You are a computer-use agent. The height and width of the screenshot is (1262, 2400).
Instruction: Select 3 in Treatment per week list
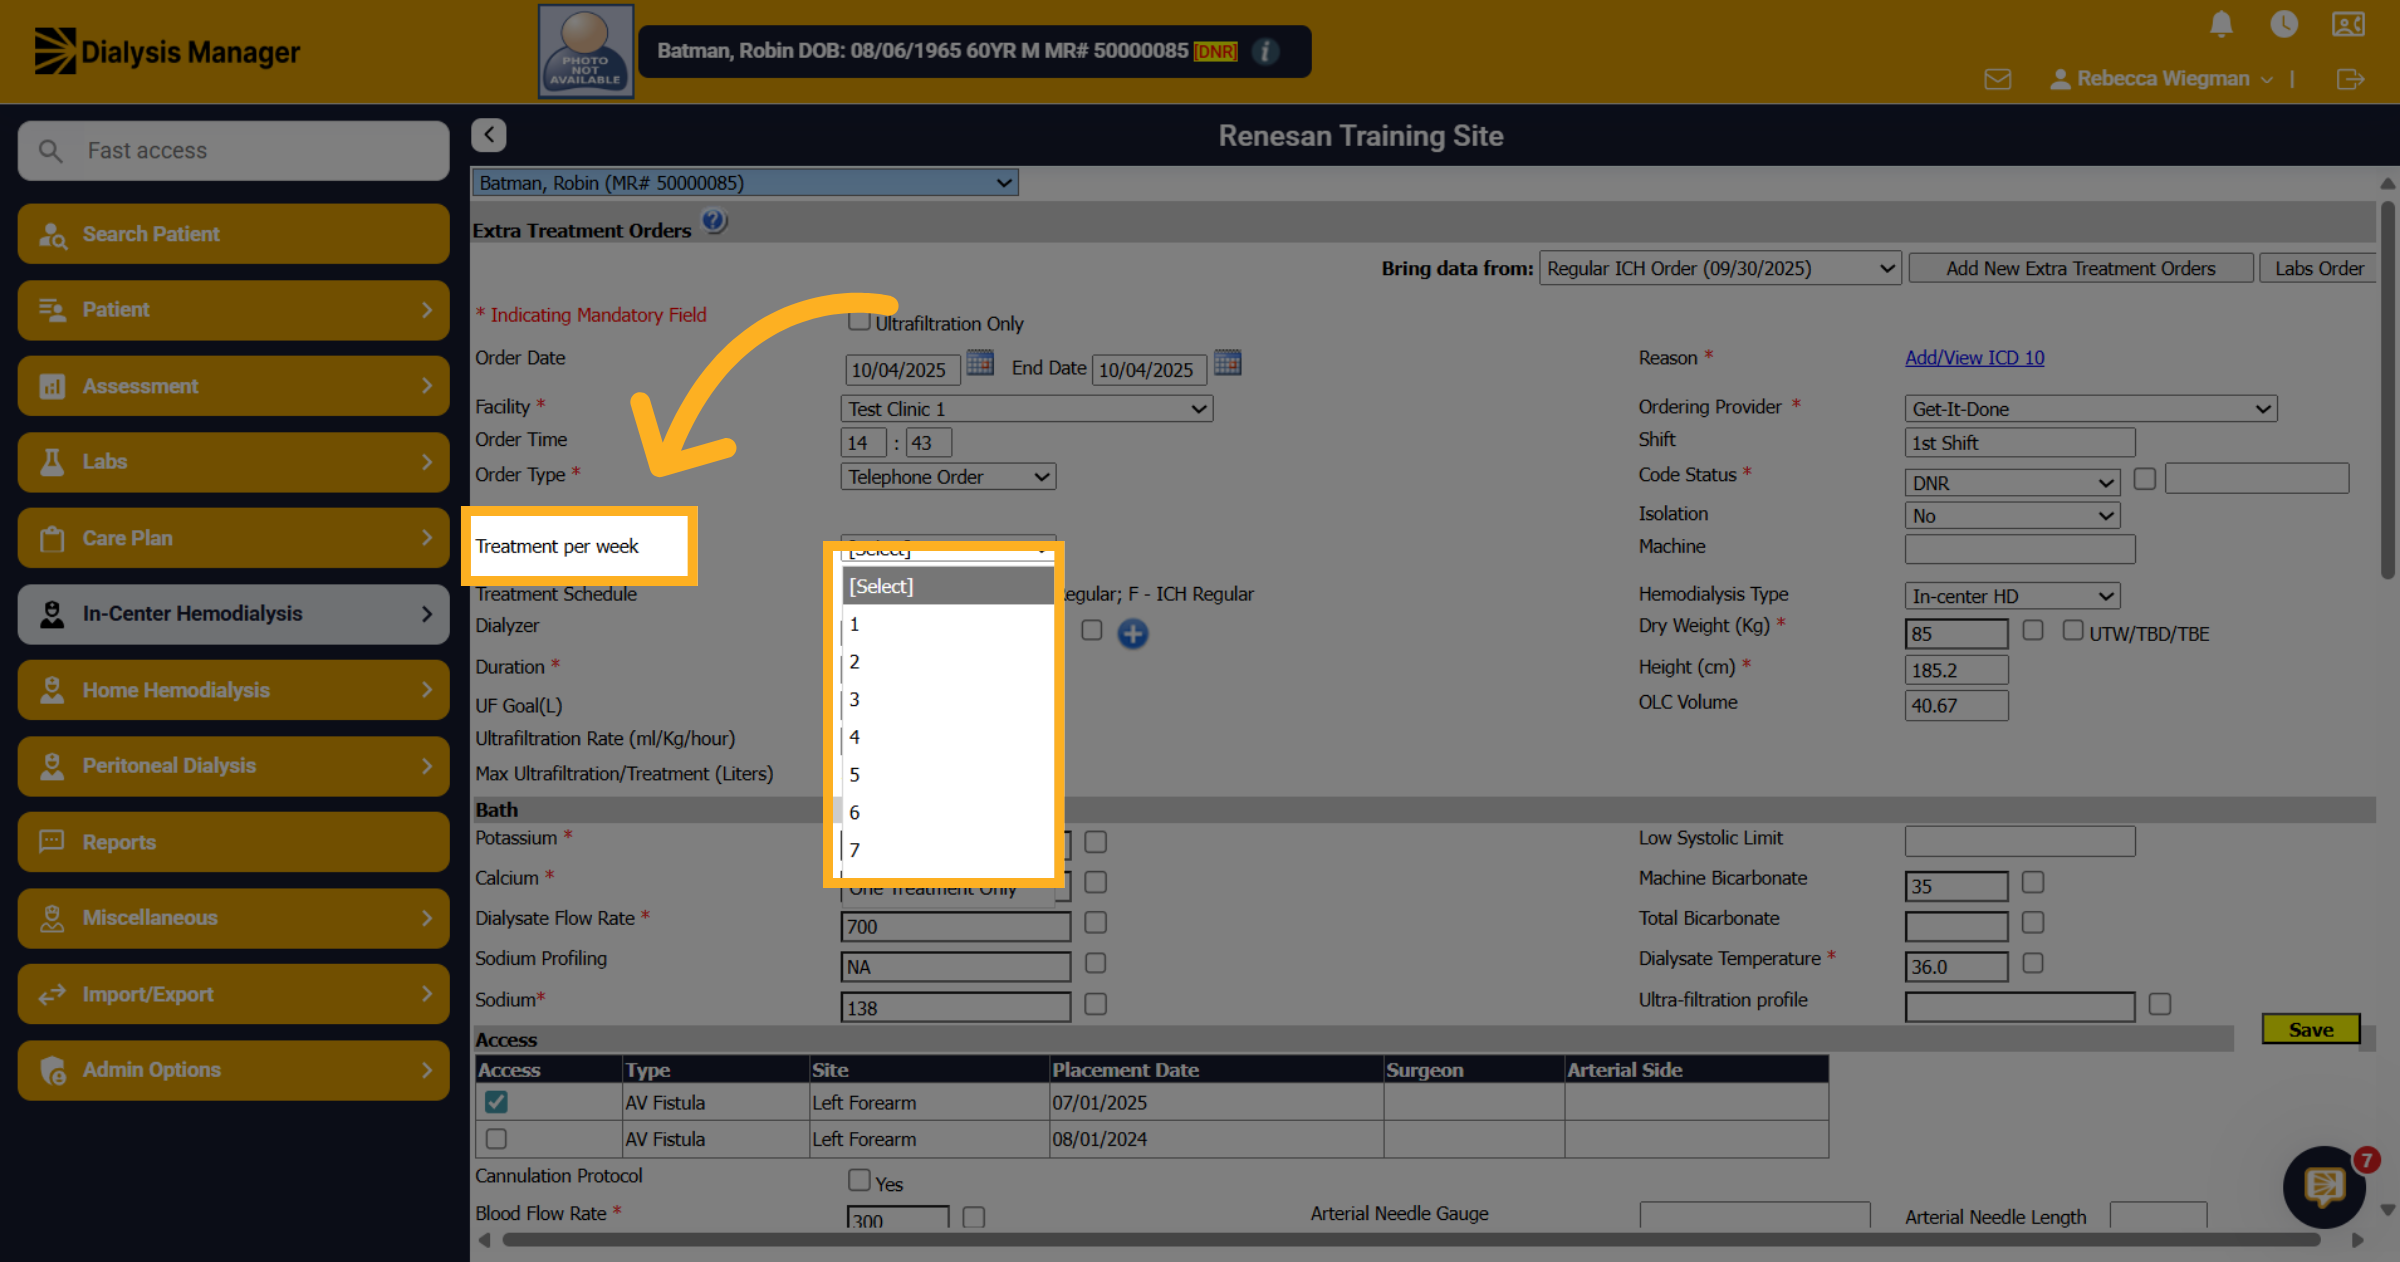947,699
